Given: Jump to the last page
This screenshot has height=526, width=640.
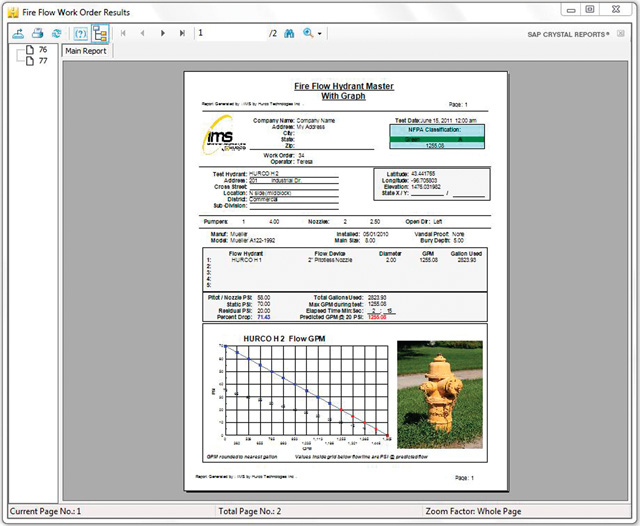Looking at the screenshot, I should tap(181, 33).
